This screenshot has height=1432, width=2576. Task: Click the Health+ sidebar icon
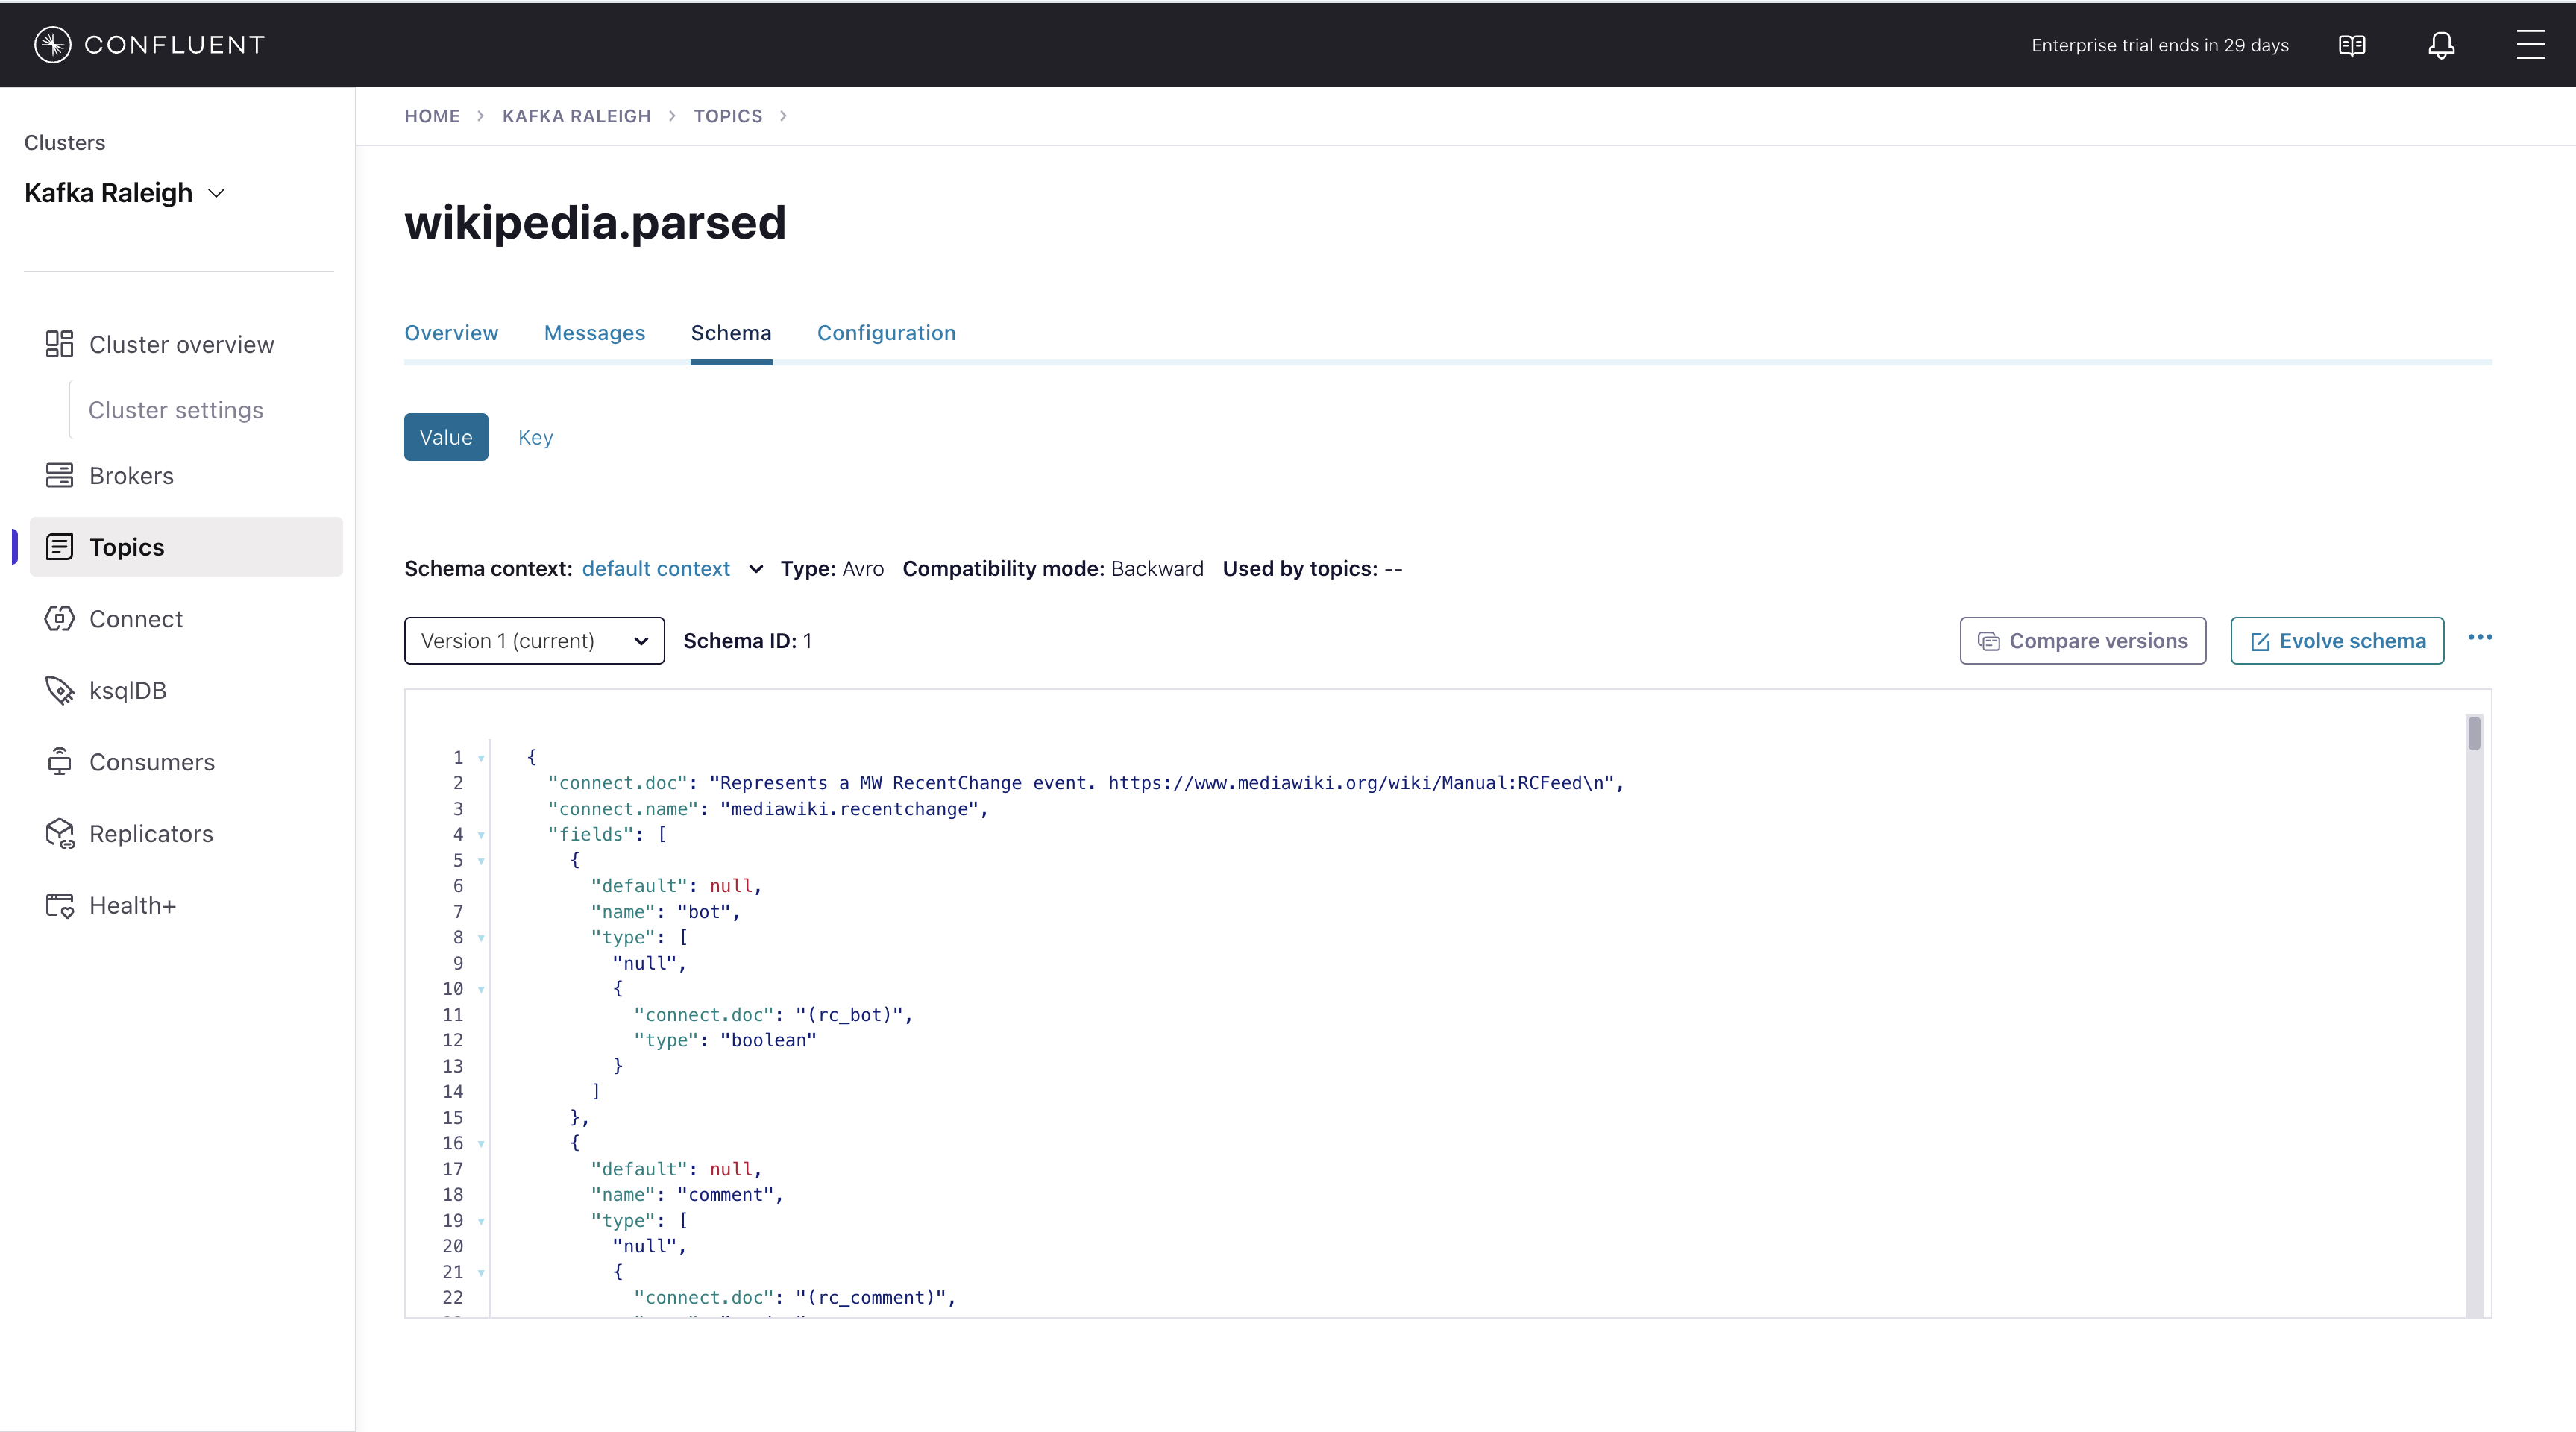coord(59,906)
